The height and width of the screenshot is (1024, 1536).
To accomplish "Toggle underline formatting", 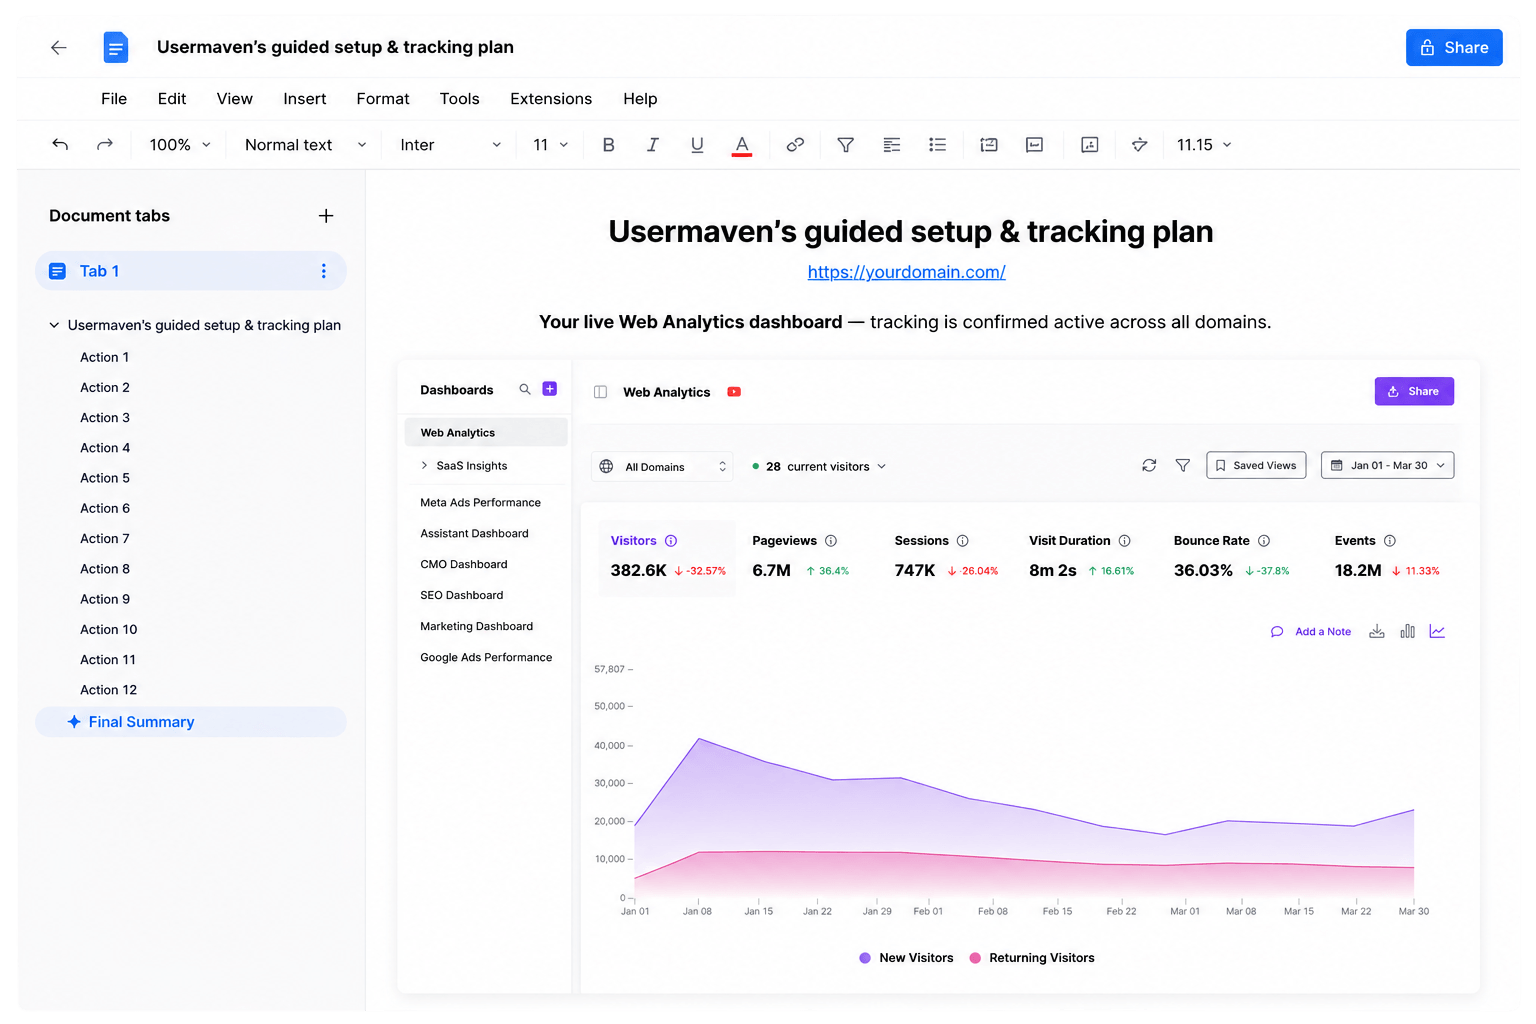I will coord(697,145).
